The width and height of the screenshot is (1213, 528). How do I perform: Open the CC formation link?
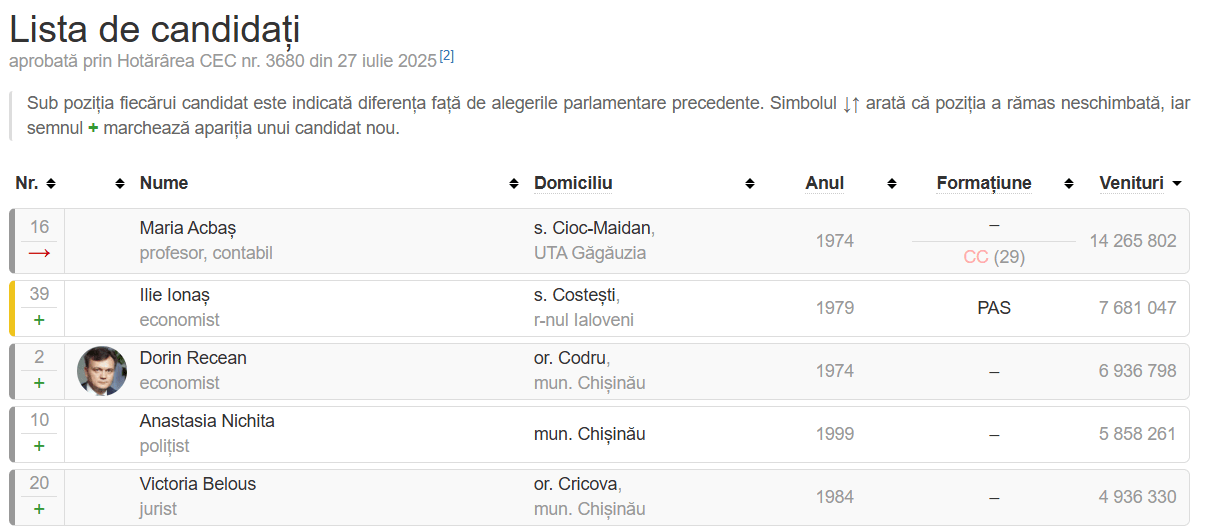(x=976, y=257)
